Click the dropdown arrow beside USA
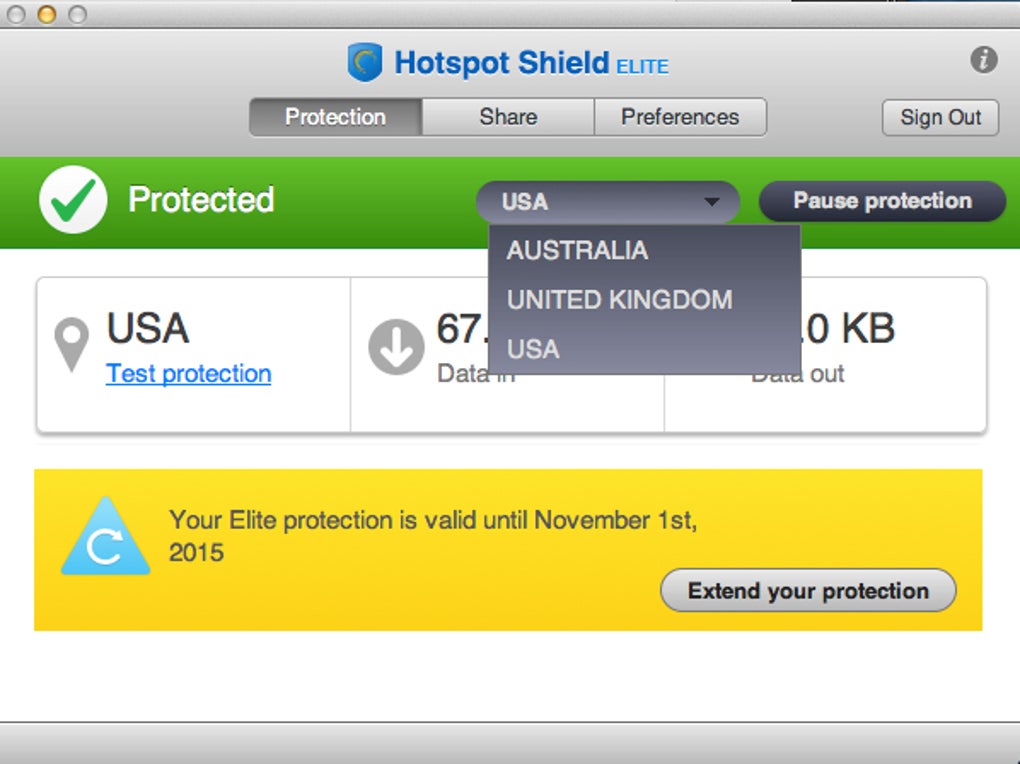The height and width of the screenshot is (764, 1020). tap(712, 202)
